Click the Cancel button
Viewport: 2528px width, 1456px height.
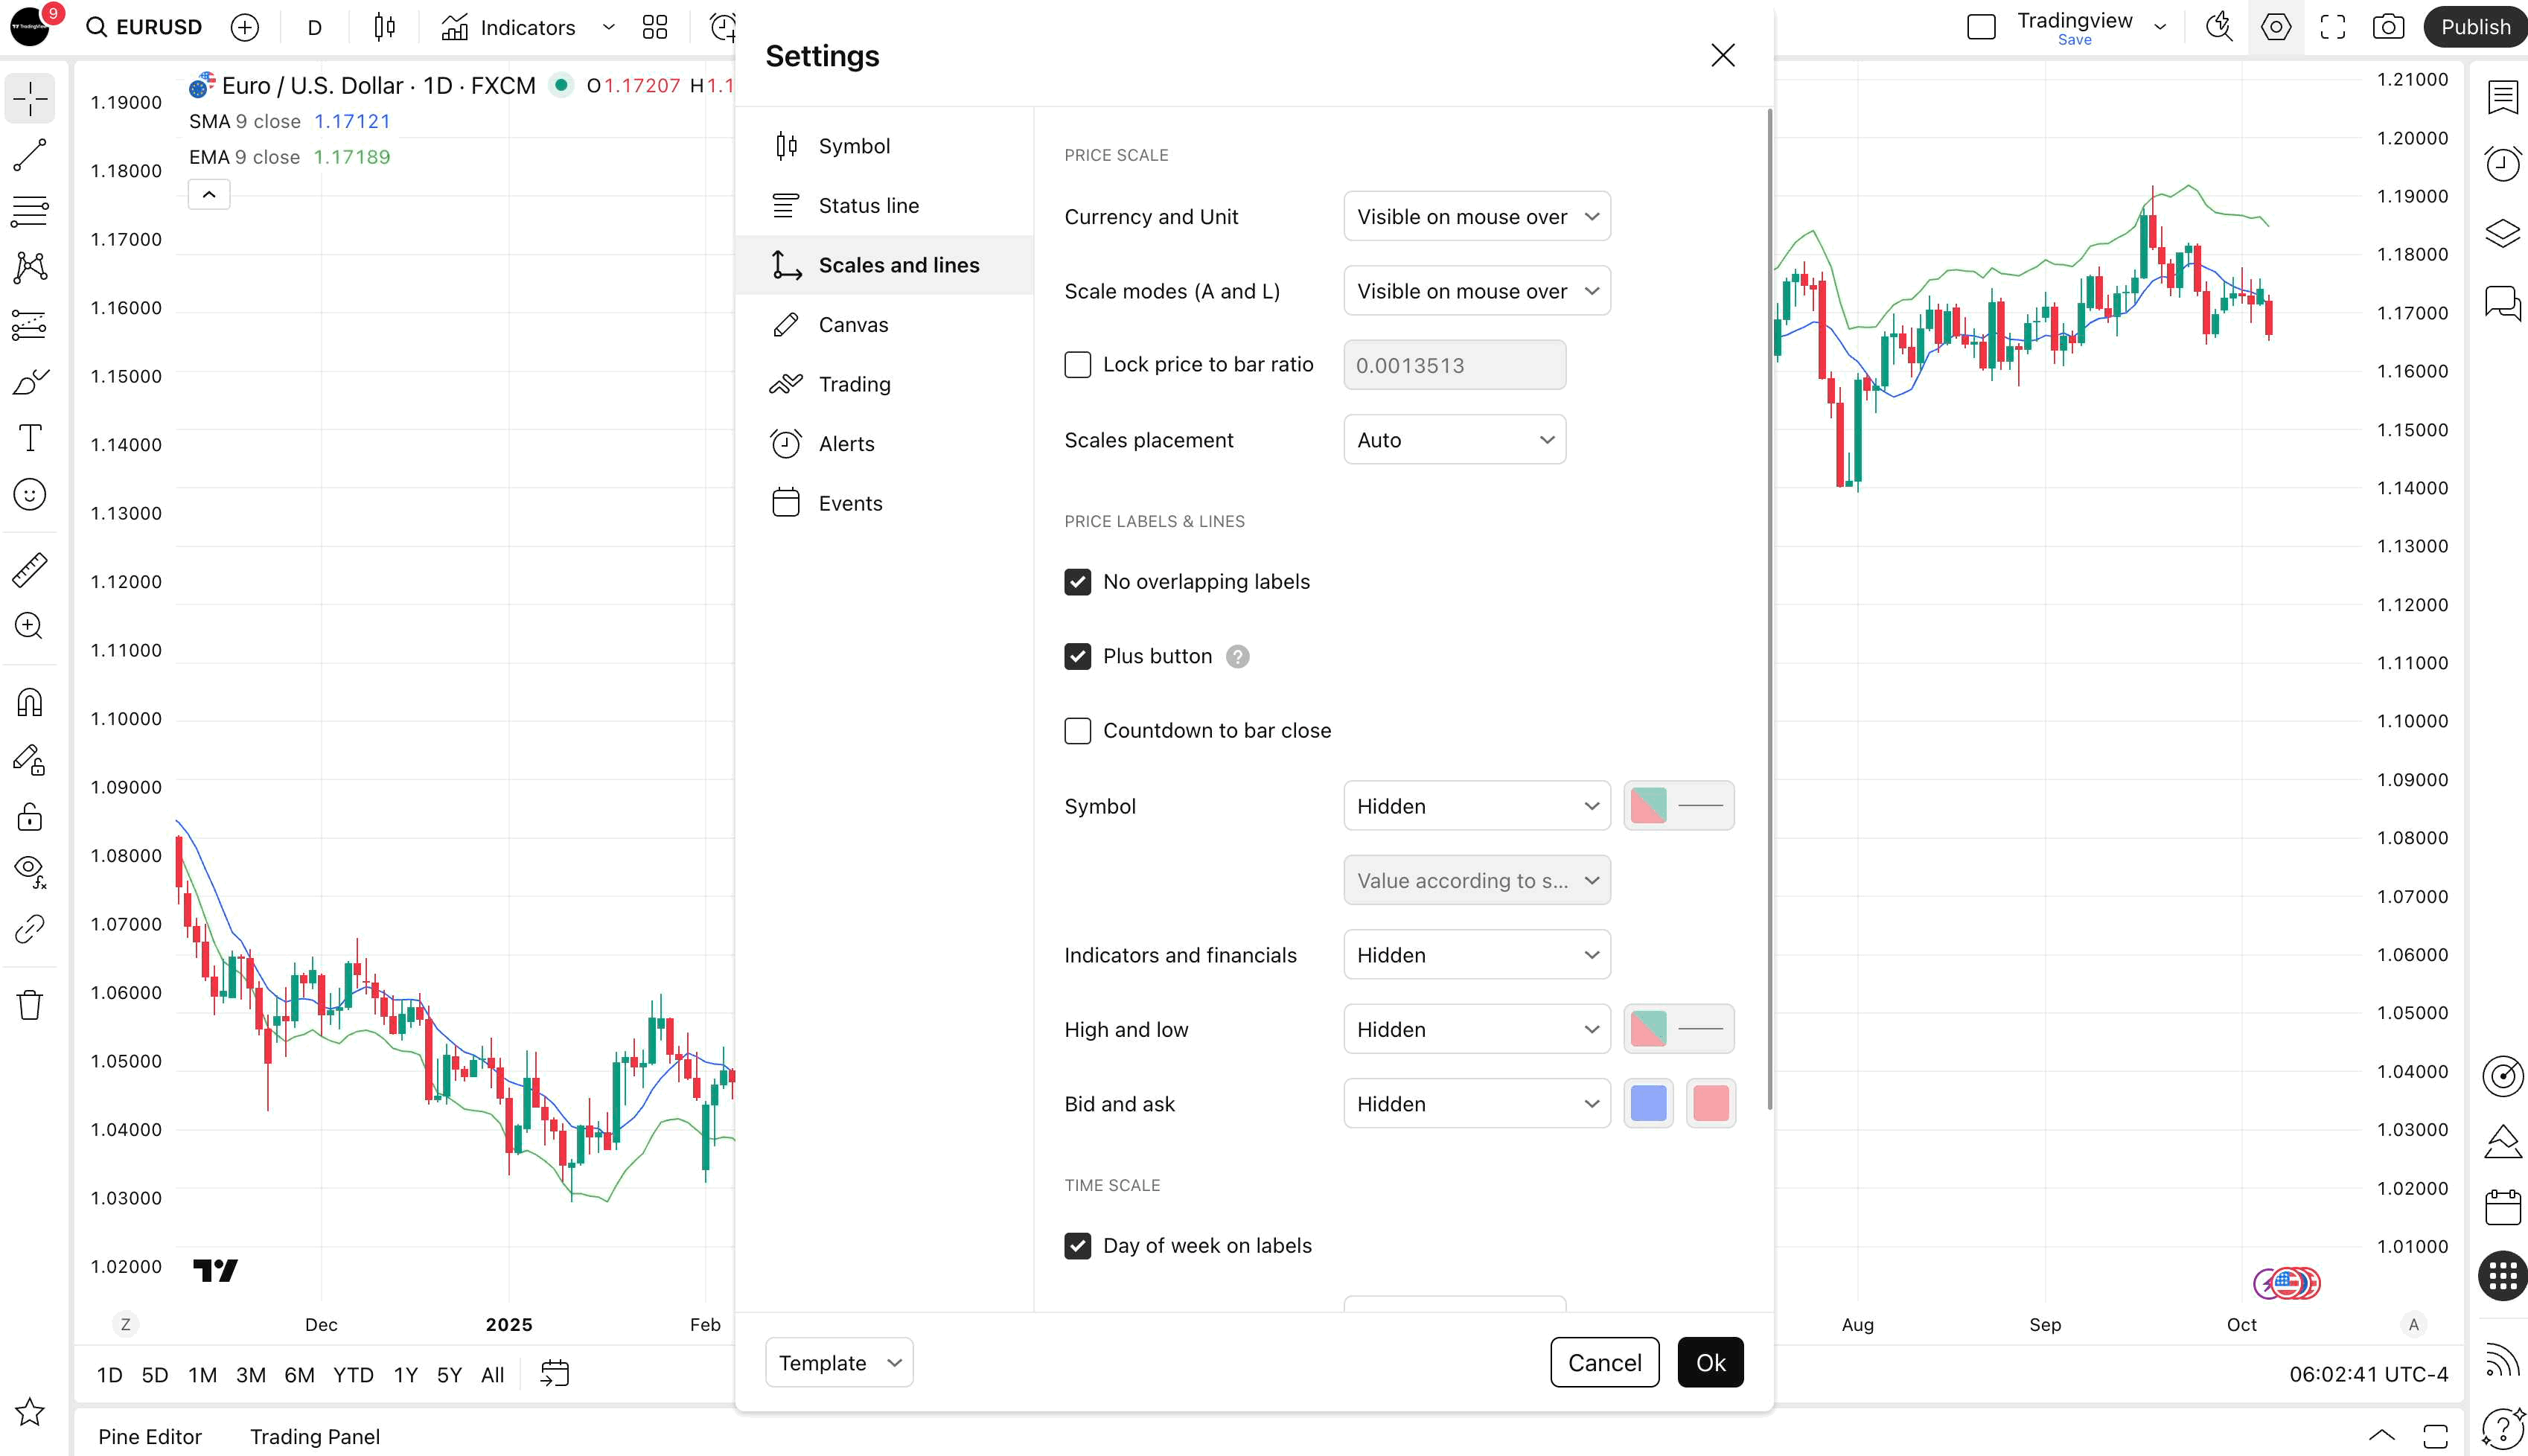pos(1604,1363)
